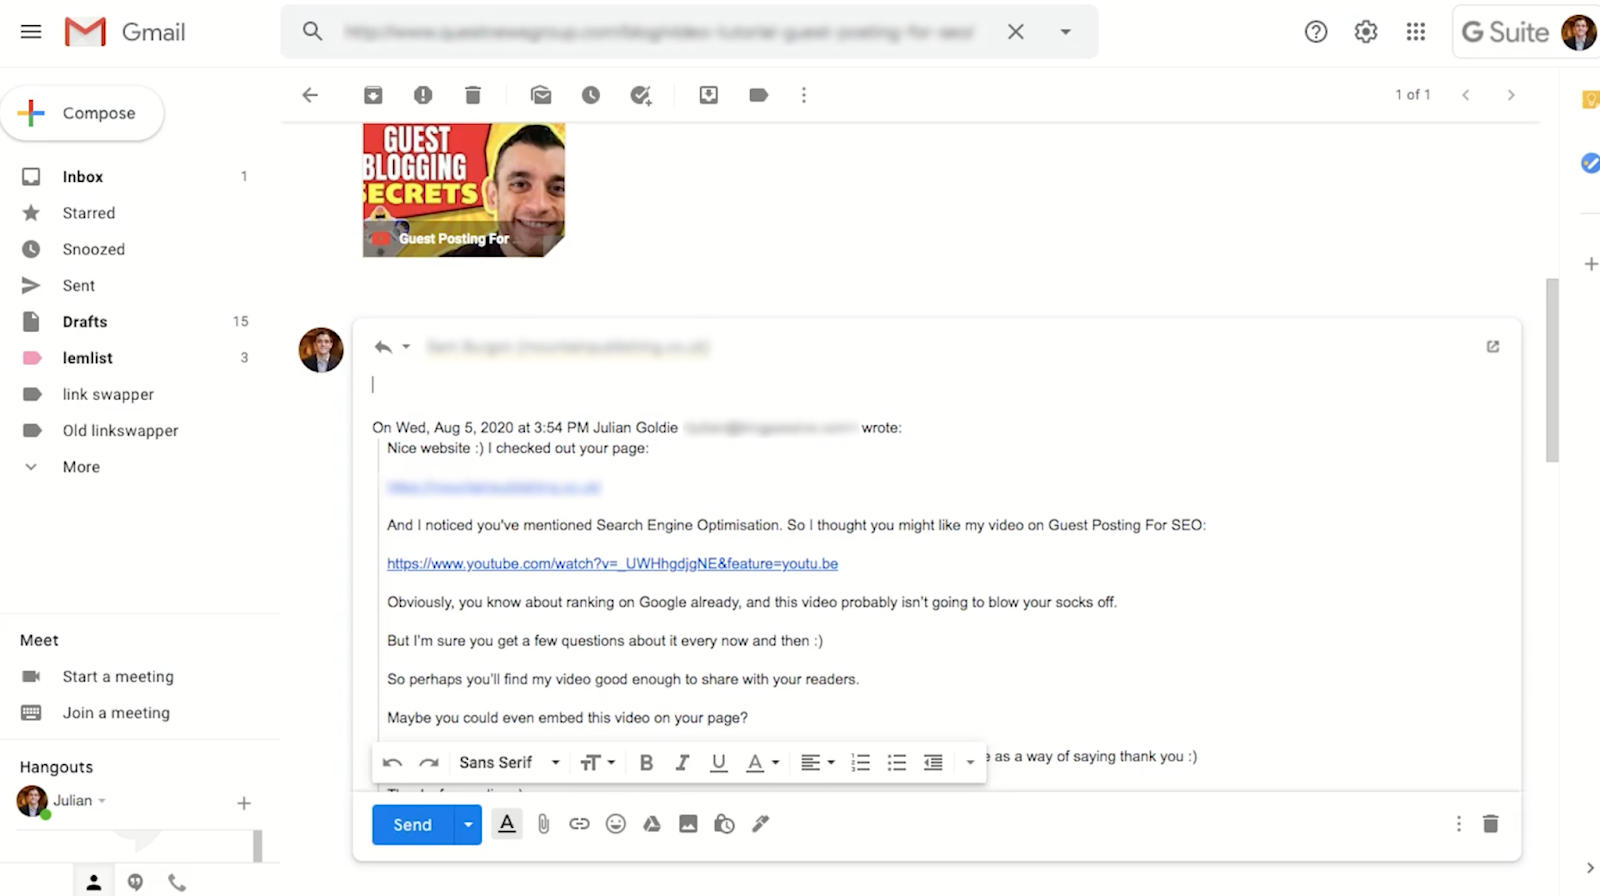This screenshot has width=1600, height=896.
Task: Toggle formatting options bar in compose
Action: click(x=507, y=824)
